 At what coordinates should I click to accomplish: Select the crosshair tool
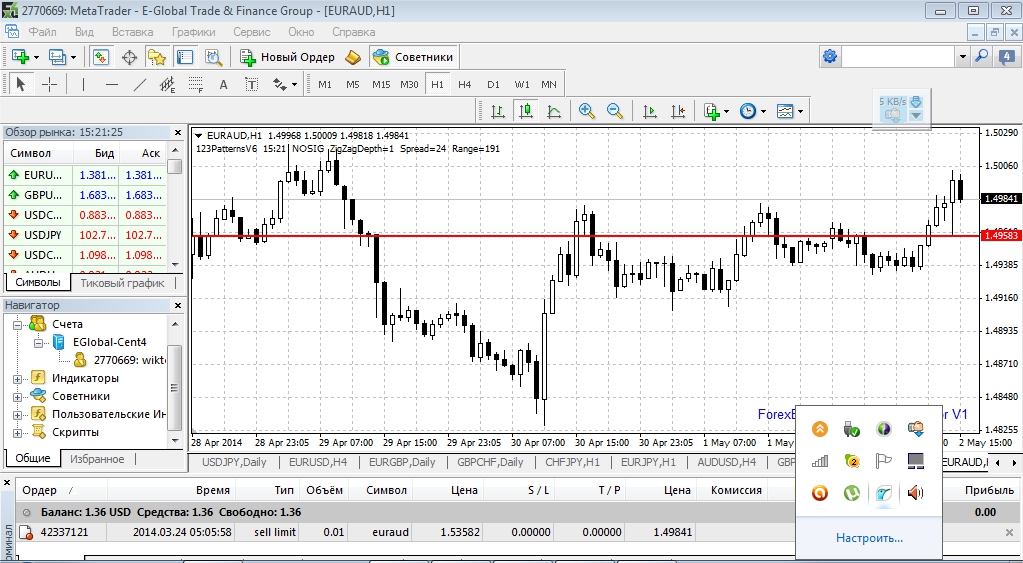tap(50, 84)
